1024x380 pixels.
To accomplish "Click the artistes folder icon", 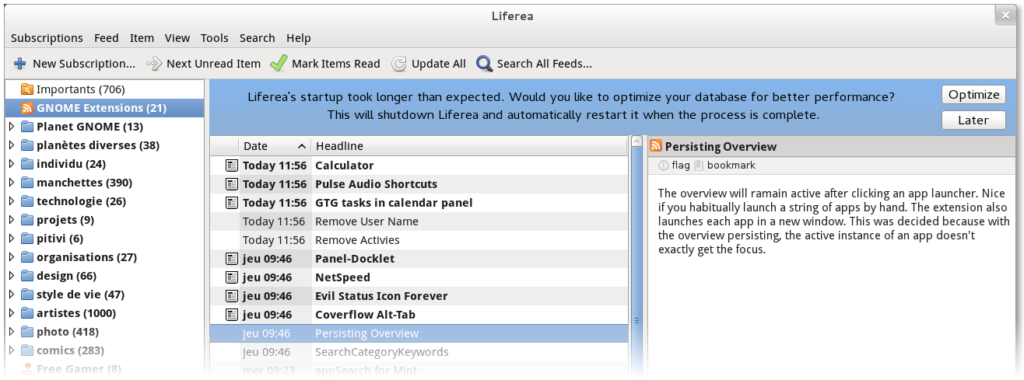I will [x=27, y=313].
